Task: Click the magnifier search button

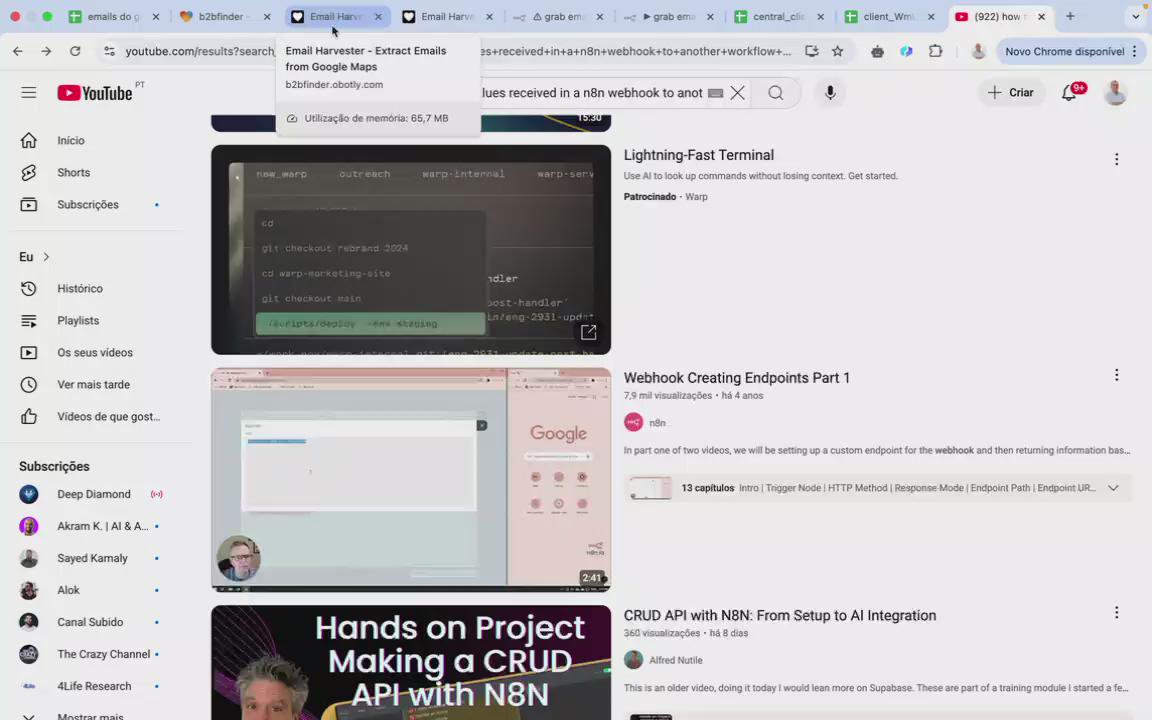Action: [776, 93]
